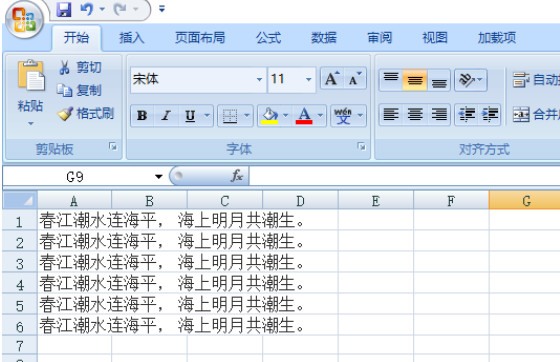Align cell text left
The height and width of the screenshot is (362, 560).
tap(391, 115)
